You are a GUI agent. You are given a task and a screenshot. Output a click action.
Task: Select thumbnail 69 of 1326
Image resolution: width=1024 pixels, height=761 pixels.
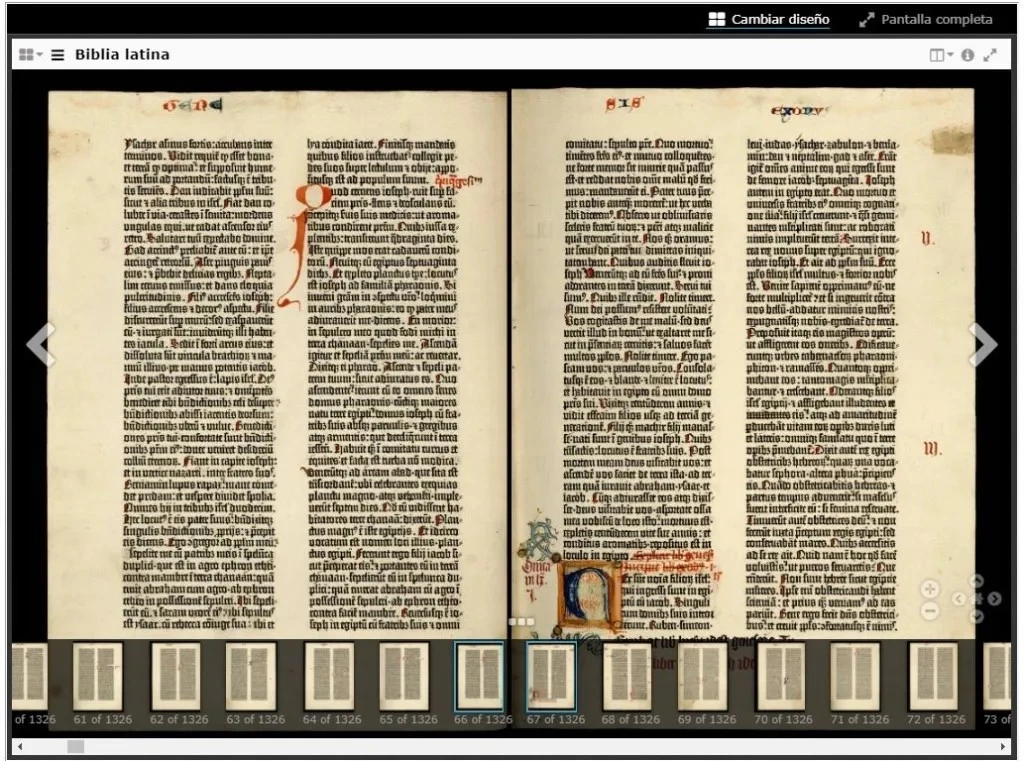[703, 676]
